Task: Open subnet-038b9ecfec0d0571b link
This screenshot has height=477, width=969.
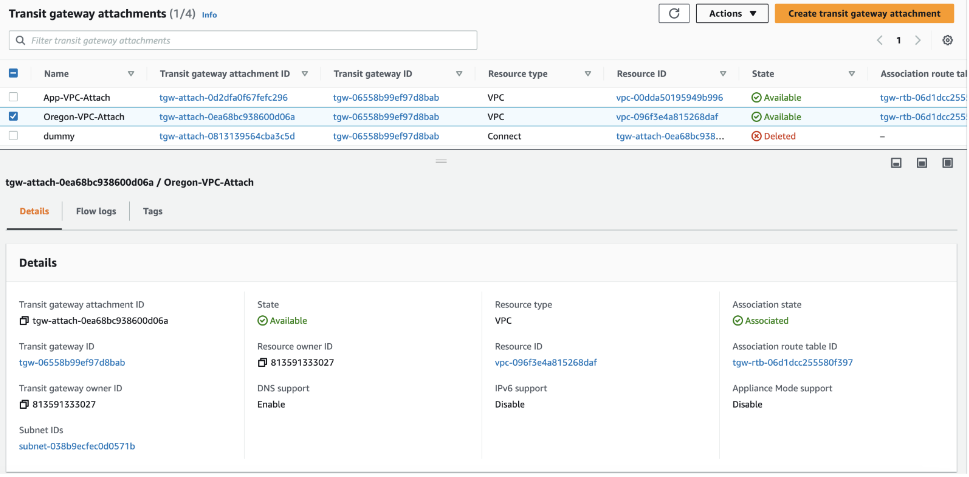Action: [77, 446]
